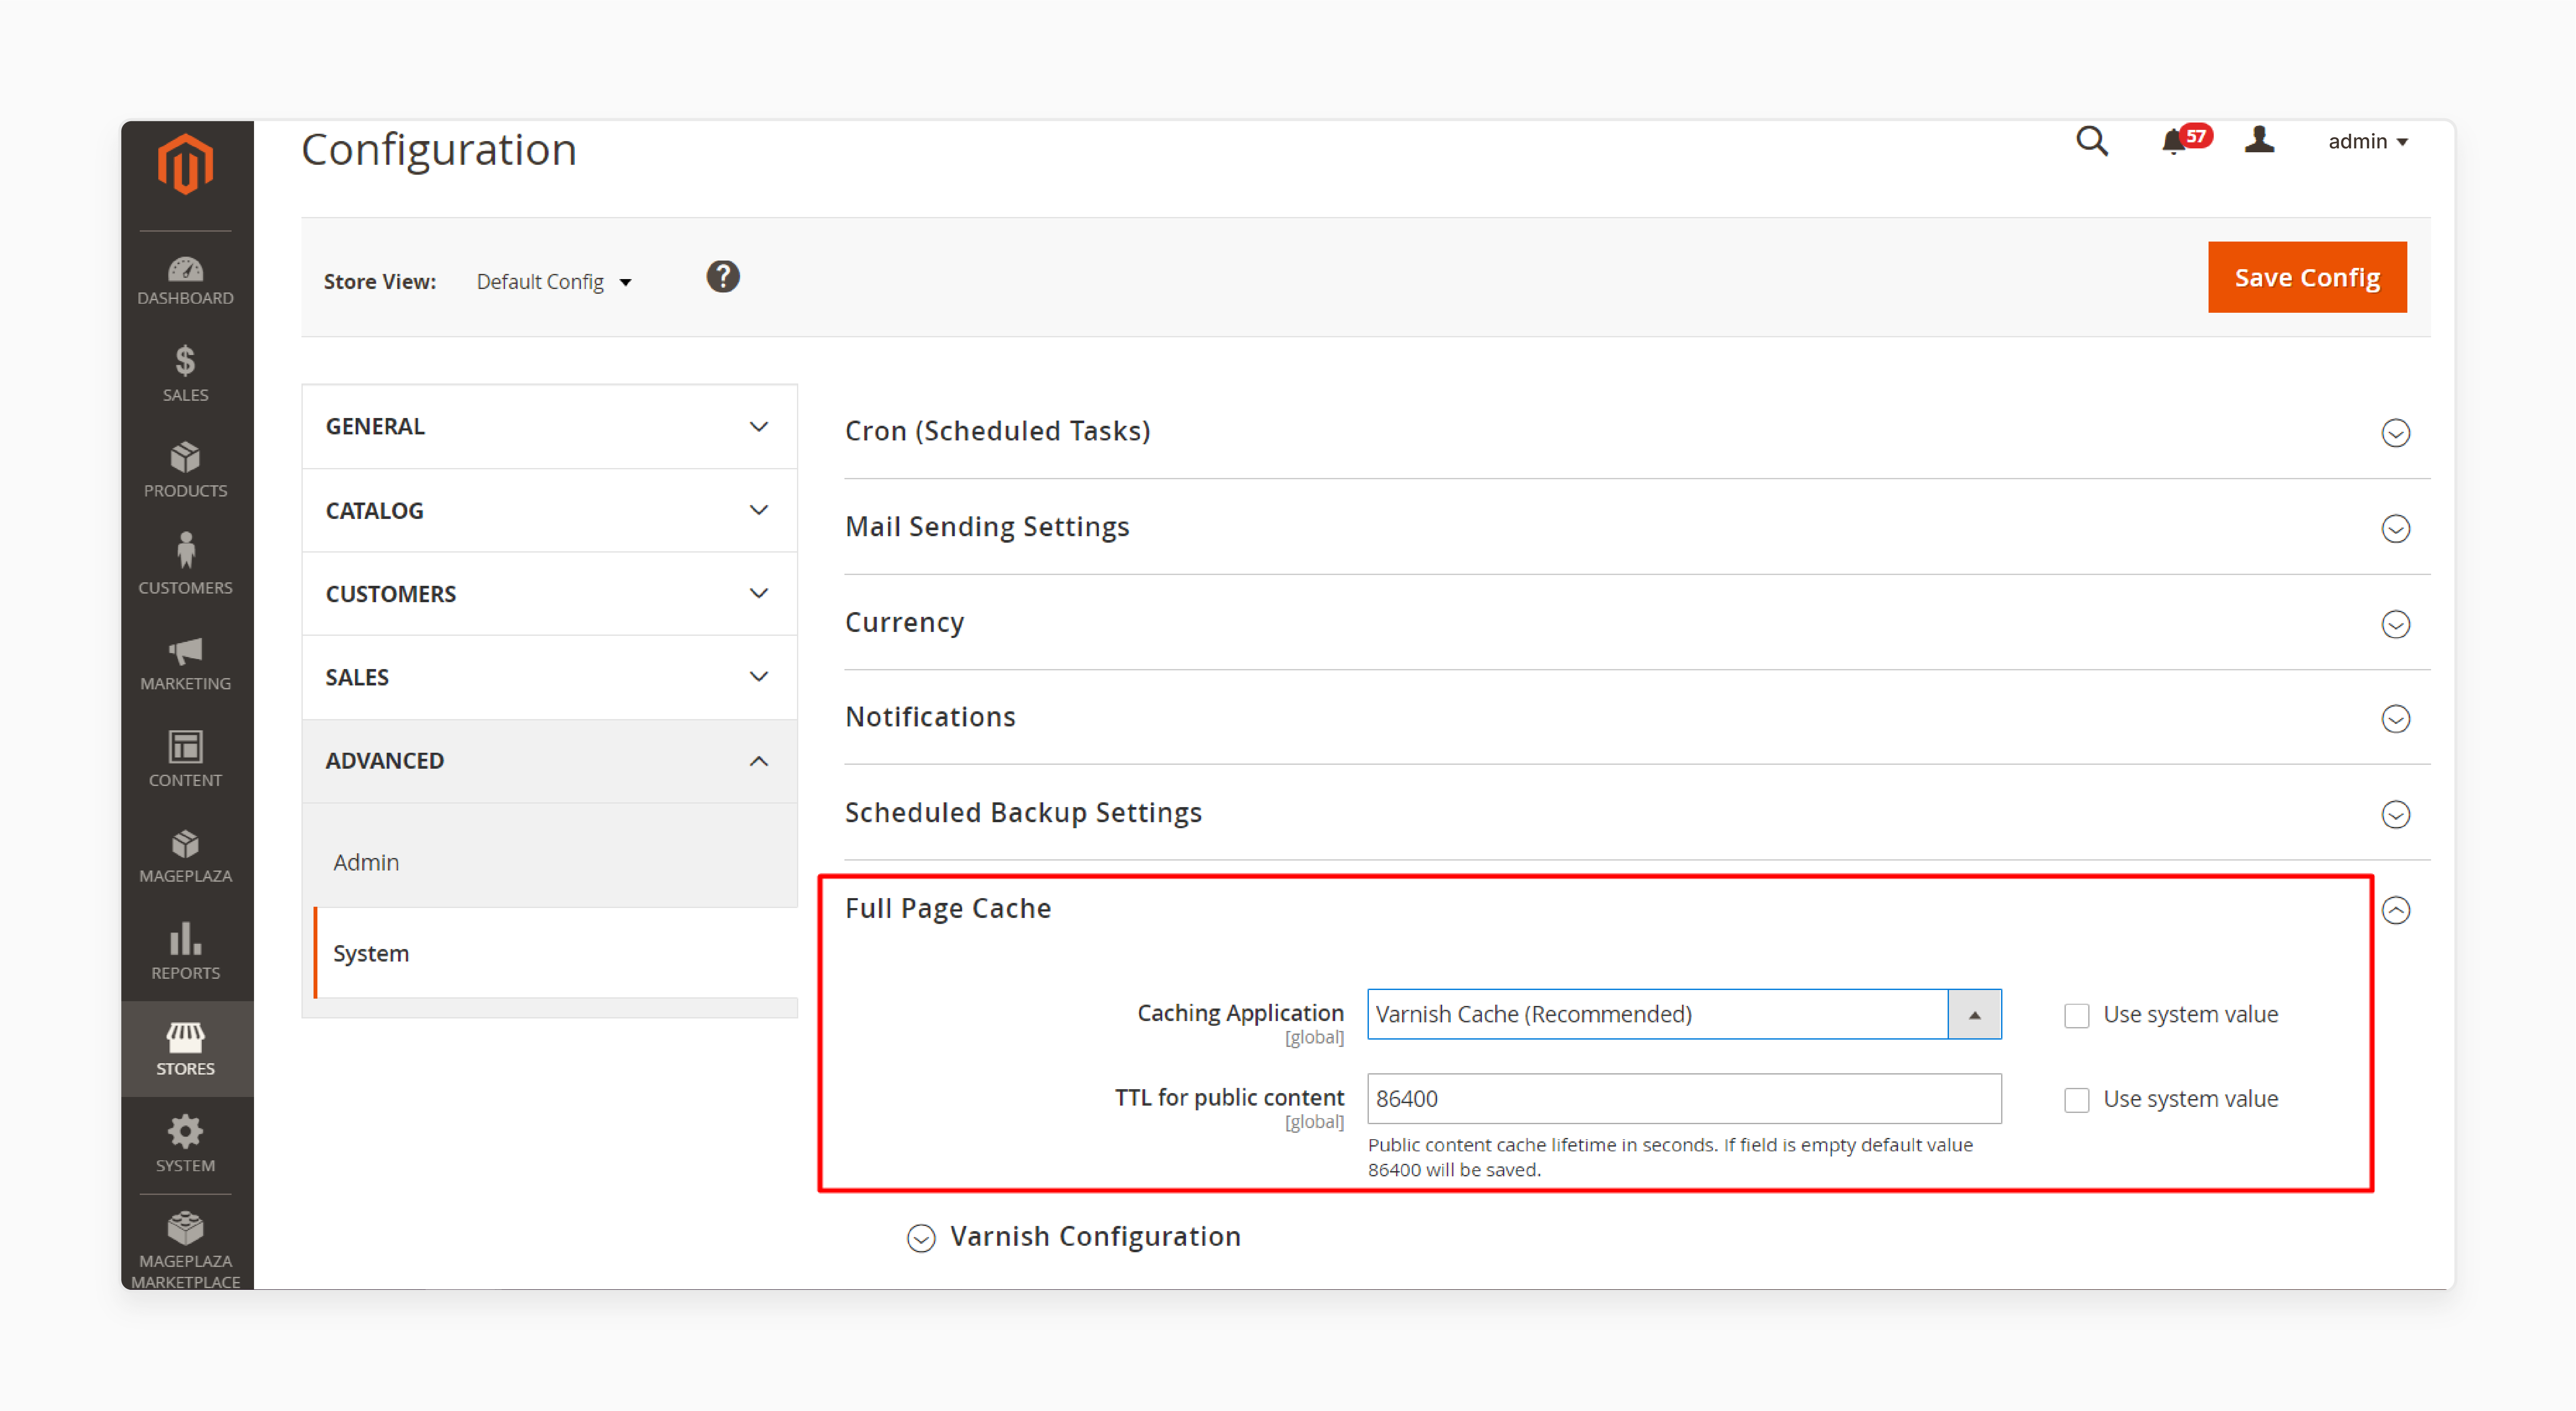
Task: Open the Caching Application dropdown
Action: tap(1684, 1014)
